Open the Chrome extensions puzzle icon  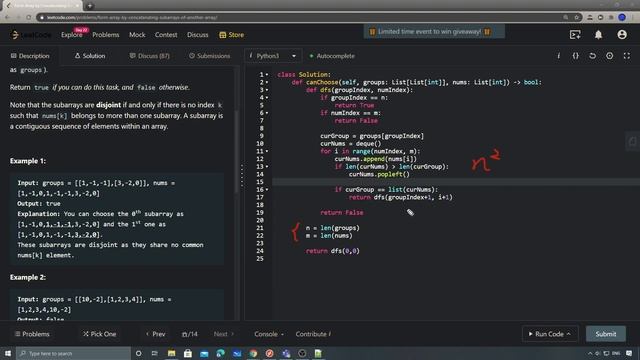611,18
